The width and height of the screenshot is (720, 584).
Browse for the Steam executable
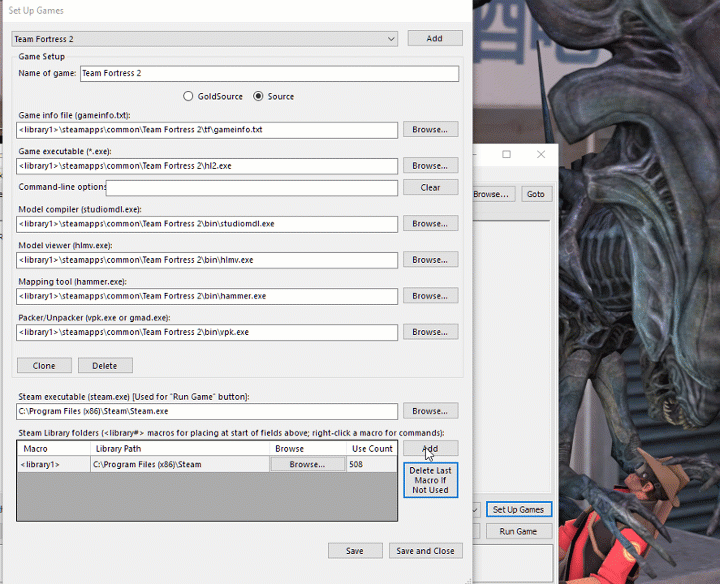pos(430,411)
